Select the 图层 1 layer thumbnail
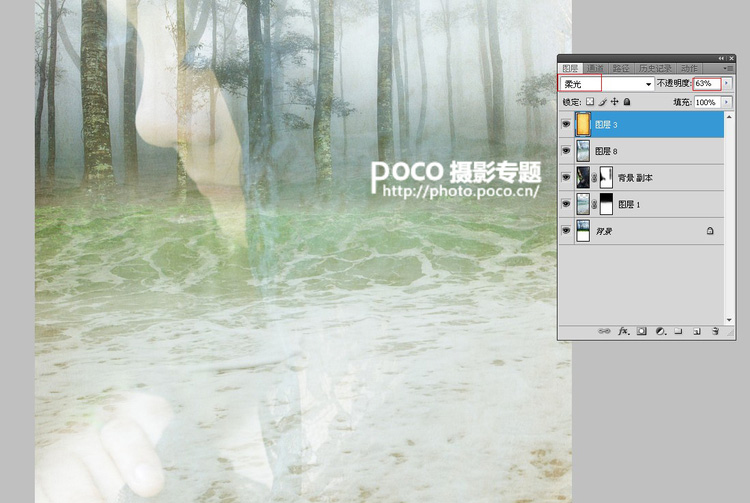 [x=583, y=204]
